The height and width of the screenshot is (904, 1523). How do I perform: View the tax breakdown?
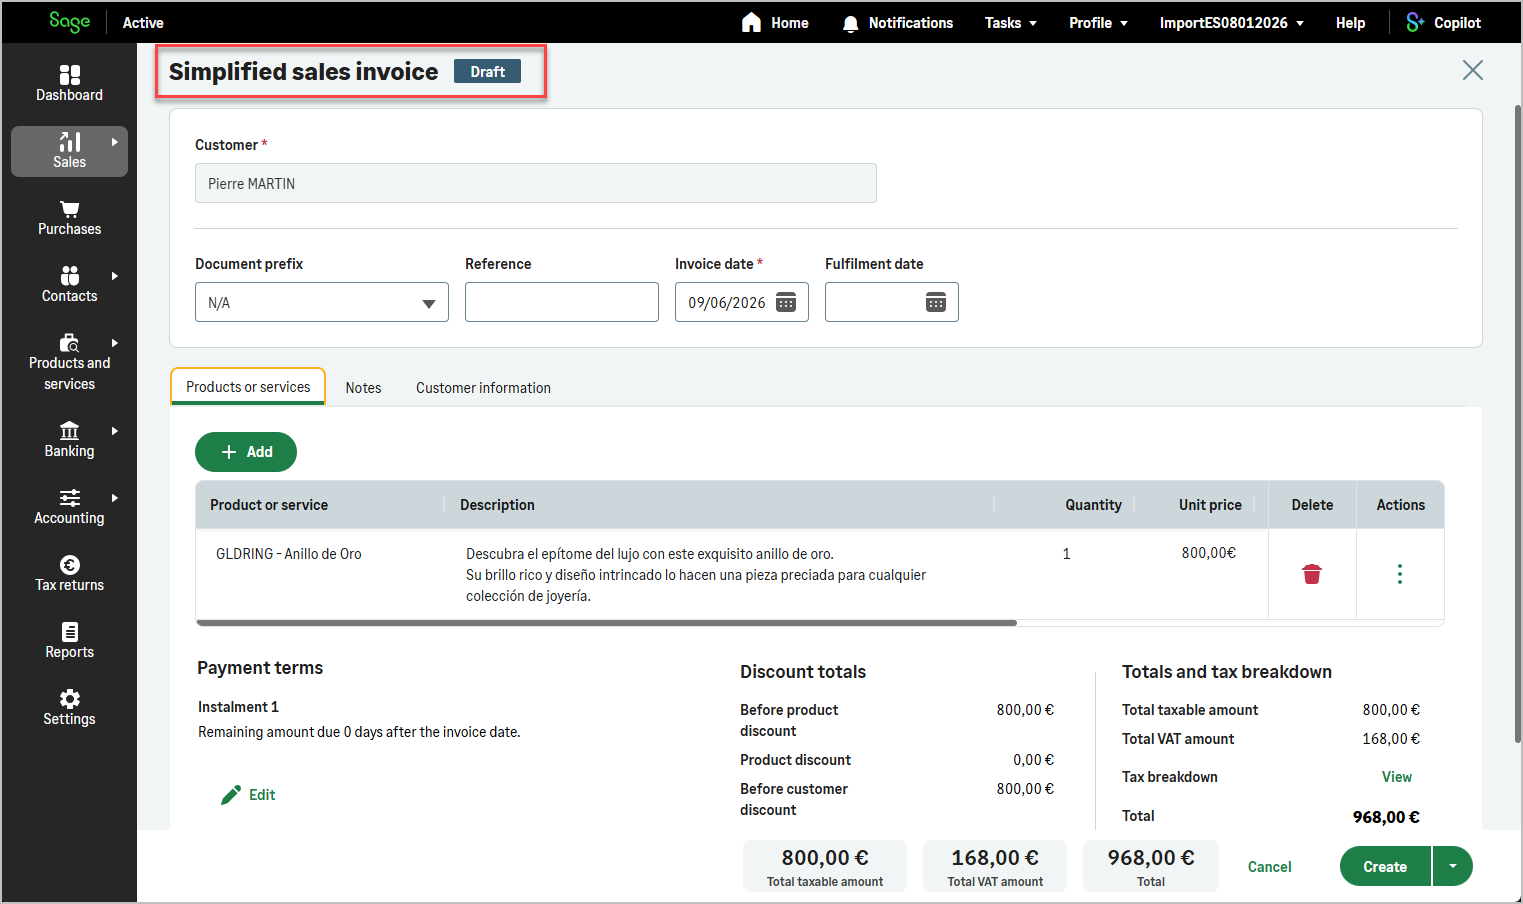(1396, 777)
